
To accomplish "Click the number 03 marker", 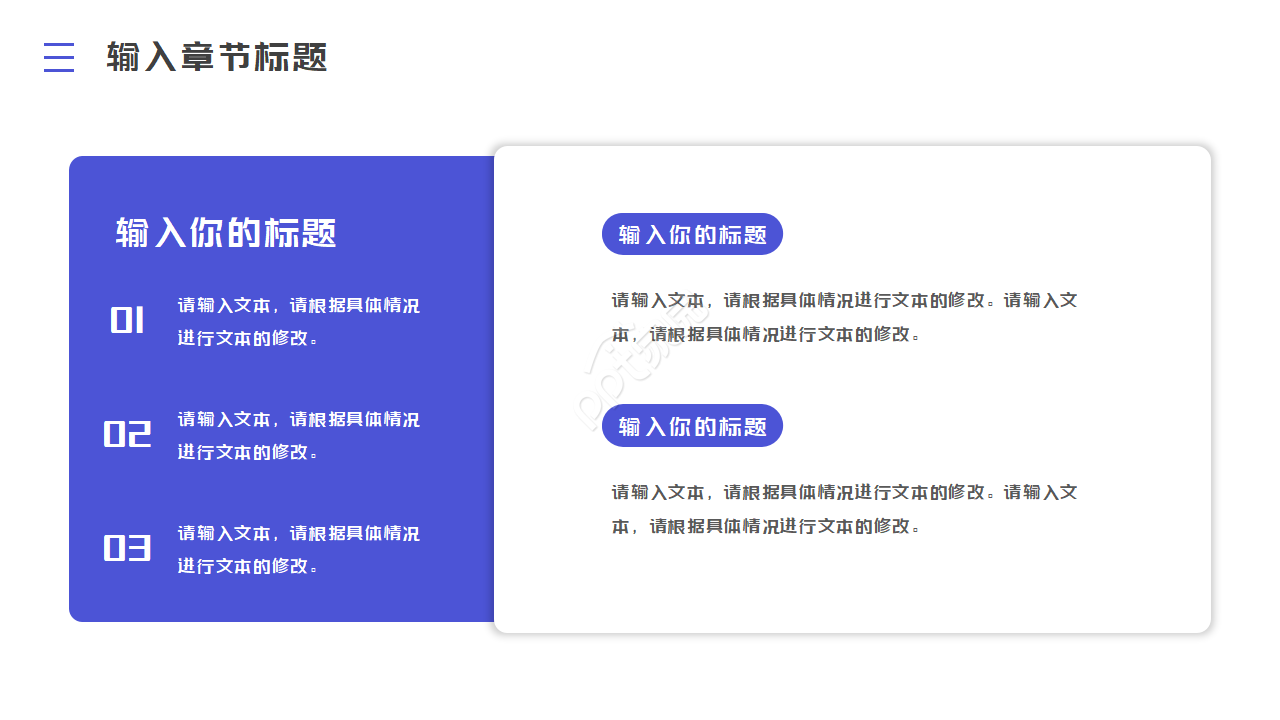I will coord(127,548).
